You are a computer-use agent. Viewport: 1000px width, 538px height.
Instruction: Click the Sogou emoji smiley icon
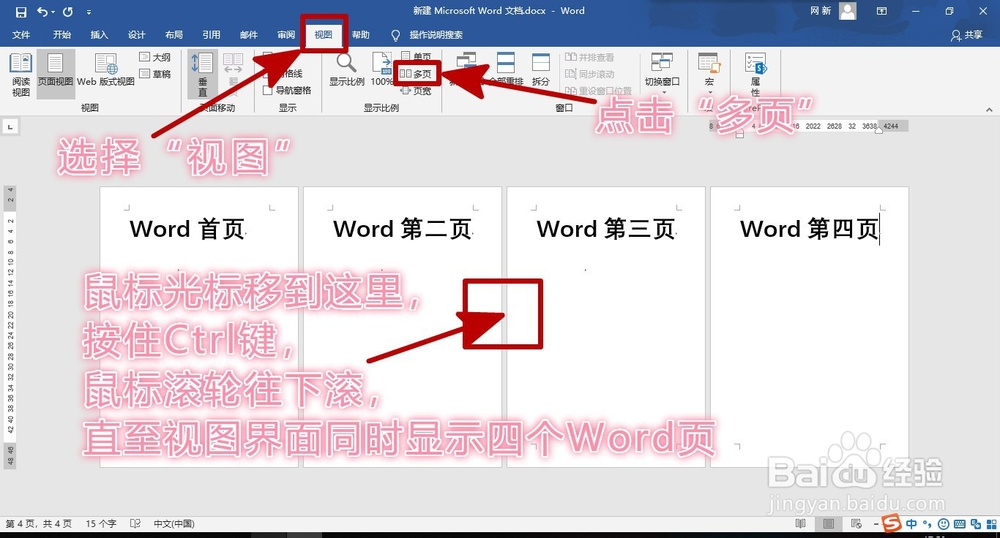(x=943, y=524)
